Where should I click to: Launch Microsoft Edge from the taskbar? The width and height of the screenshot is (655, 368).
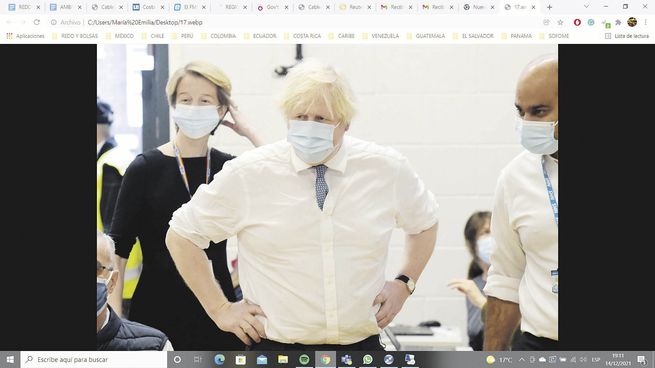click(219, 359)
